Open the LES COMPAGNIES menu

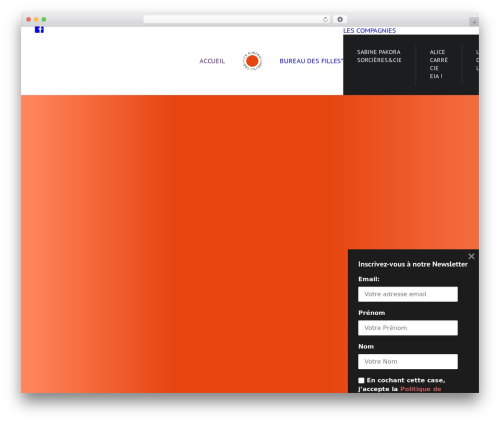coord(370,31)
